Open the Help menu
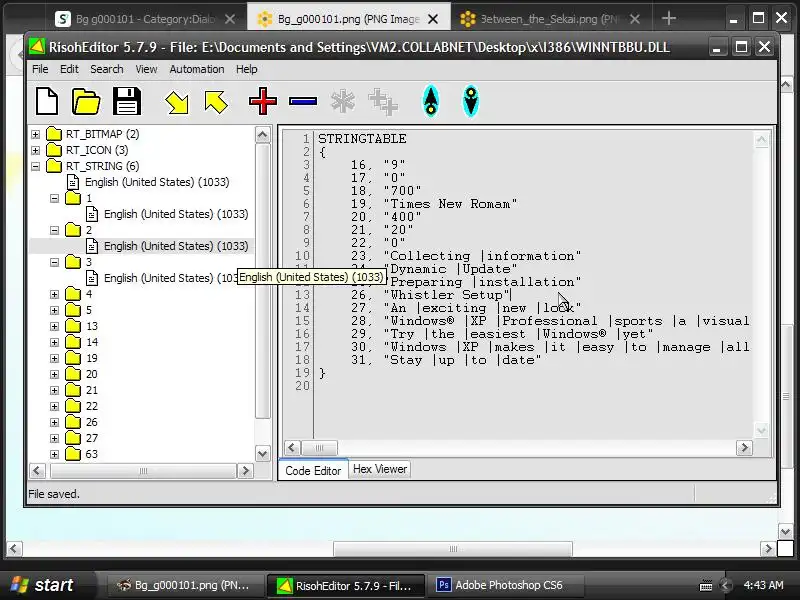The image size is (800, 600). (246, 69)
